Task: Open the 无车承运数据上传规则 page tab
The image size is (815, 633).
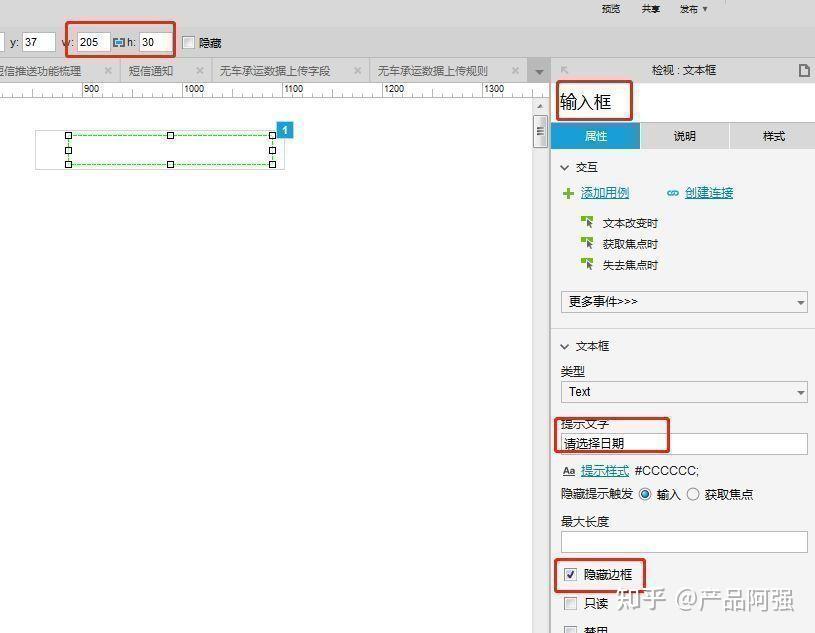Action: pos(433,71)
